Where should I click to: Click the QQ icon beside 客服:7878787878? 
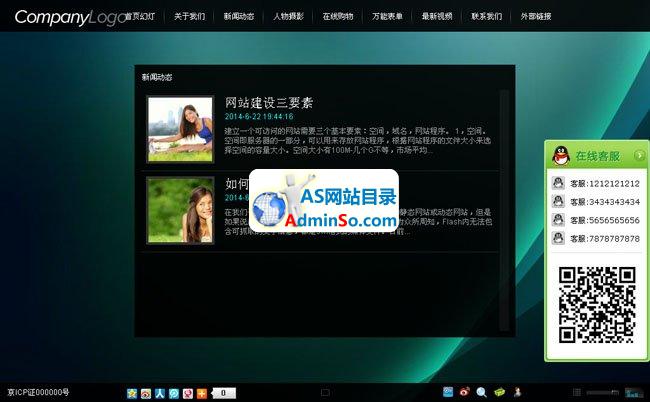point(558,237)
